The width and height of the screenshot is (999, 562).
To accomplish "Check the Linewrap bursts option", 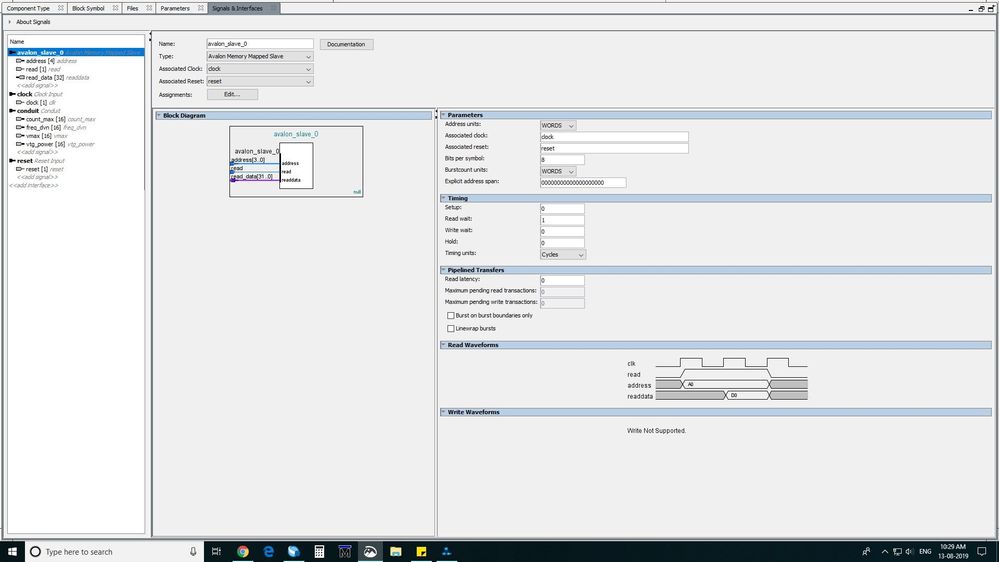I will (451, 328).
